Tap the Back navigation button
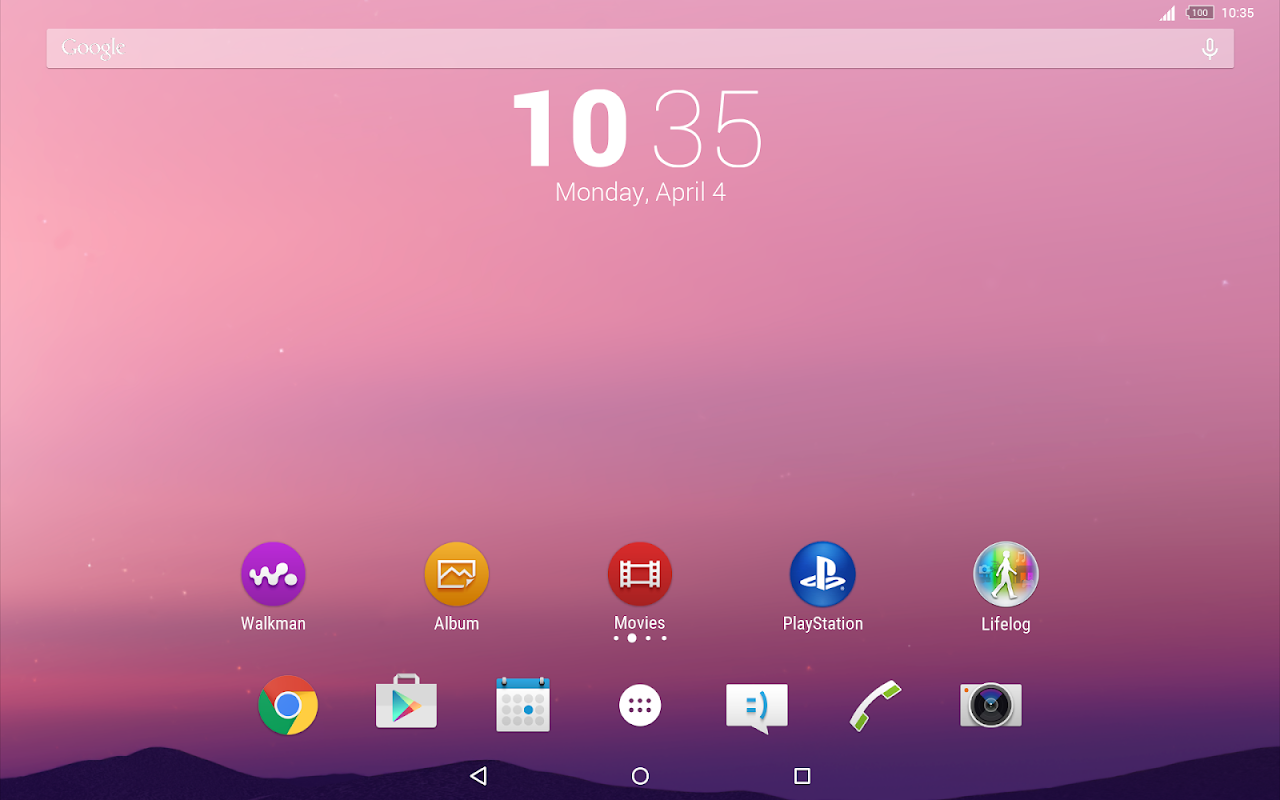1280x800 pixels. point(478,776)
